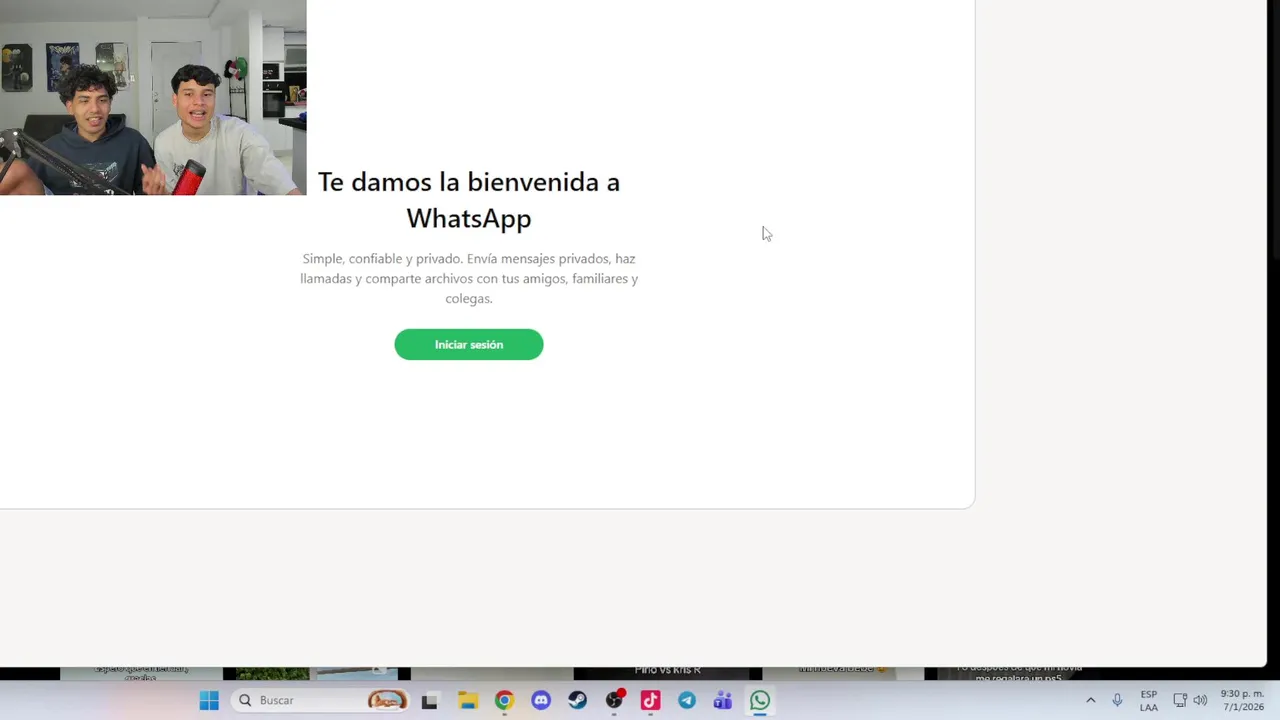Open Telegram from the taskbar
1280x720 pixels.
[x=687, y=700]
